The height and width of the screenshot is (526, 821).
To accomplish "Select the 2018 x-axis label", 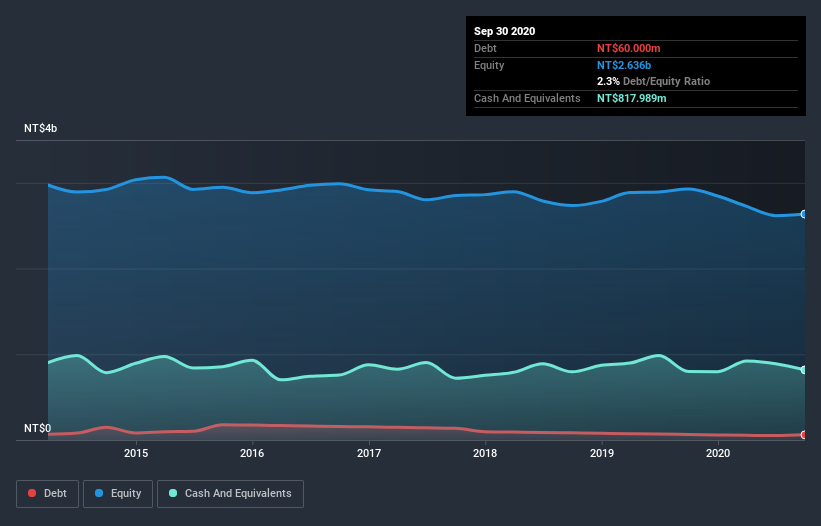I will point(485,453).
